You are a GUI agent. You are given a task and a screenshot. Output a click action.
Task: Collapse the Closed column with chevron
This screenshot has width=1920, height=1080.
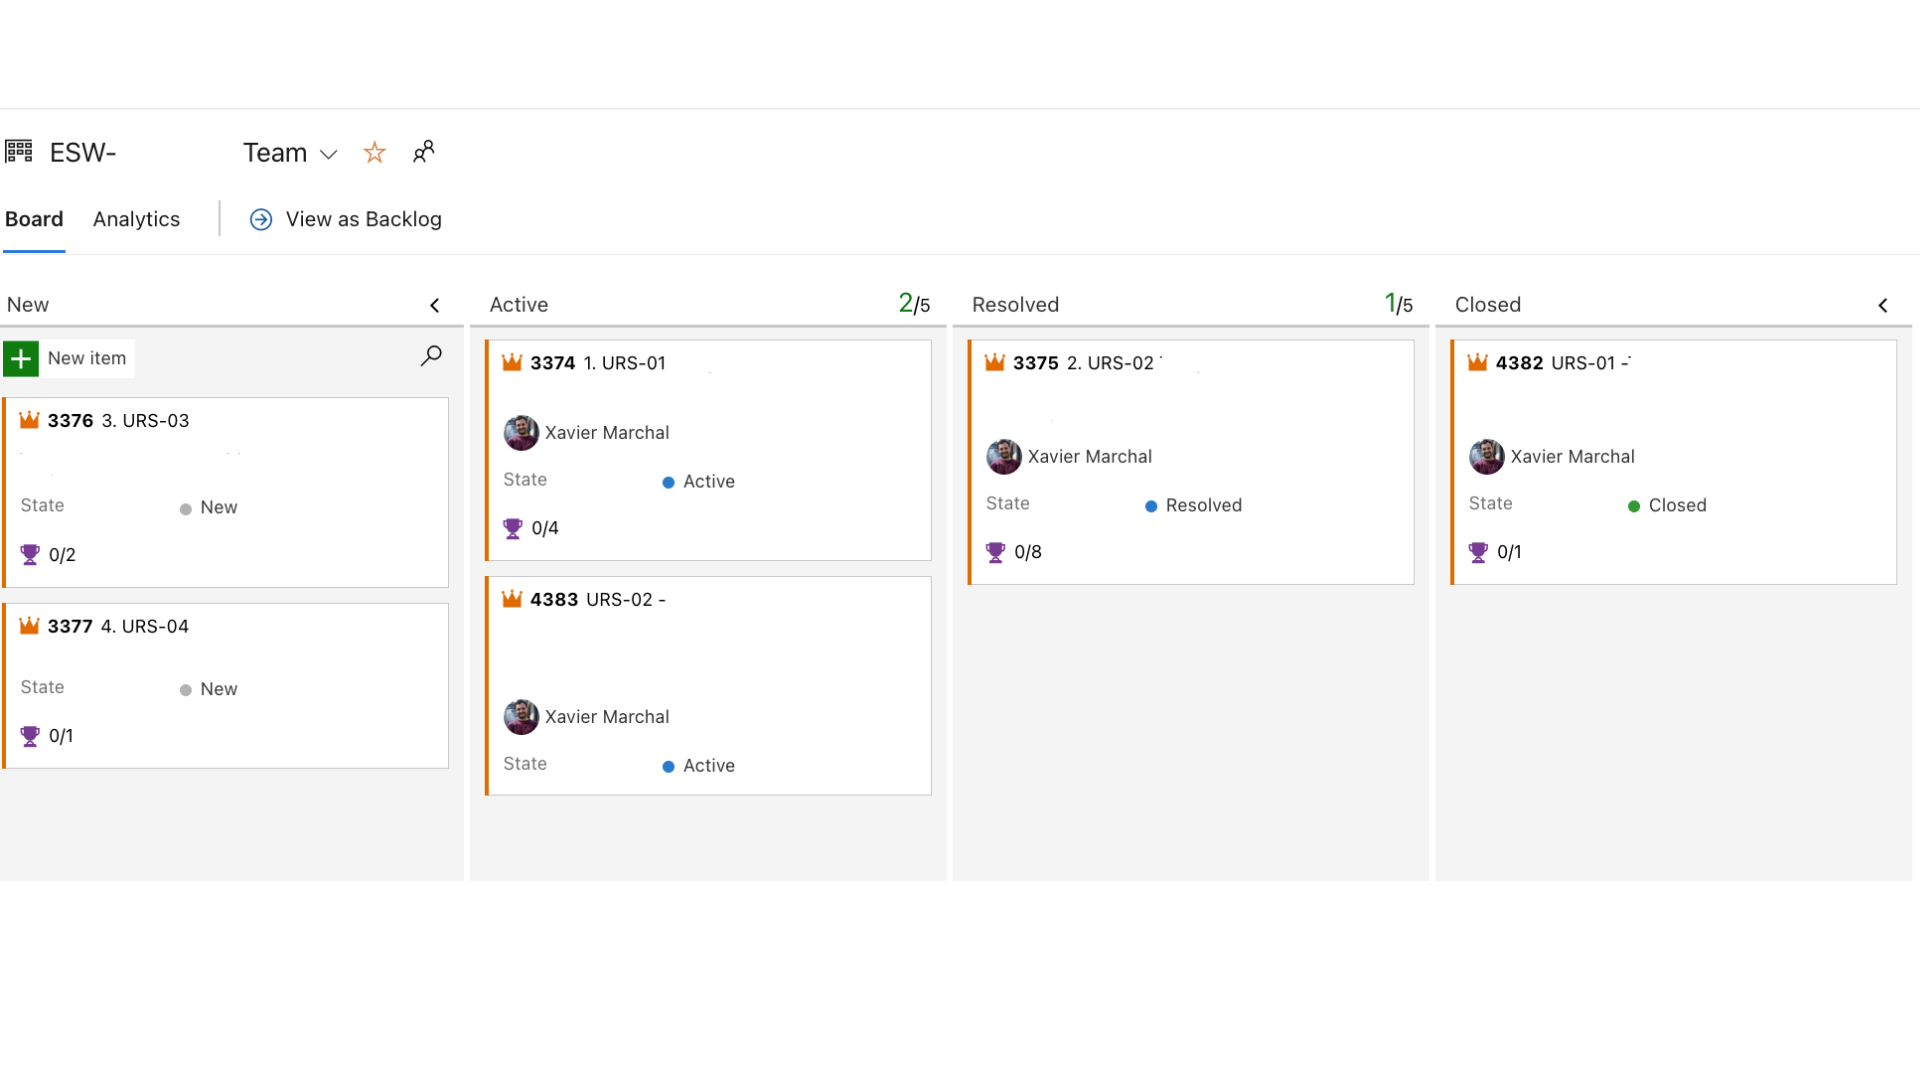tap(1883, 305)
